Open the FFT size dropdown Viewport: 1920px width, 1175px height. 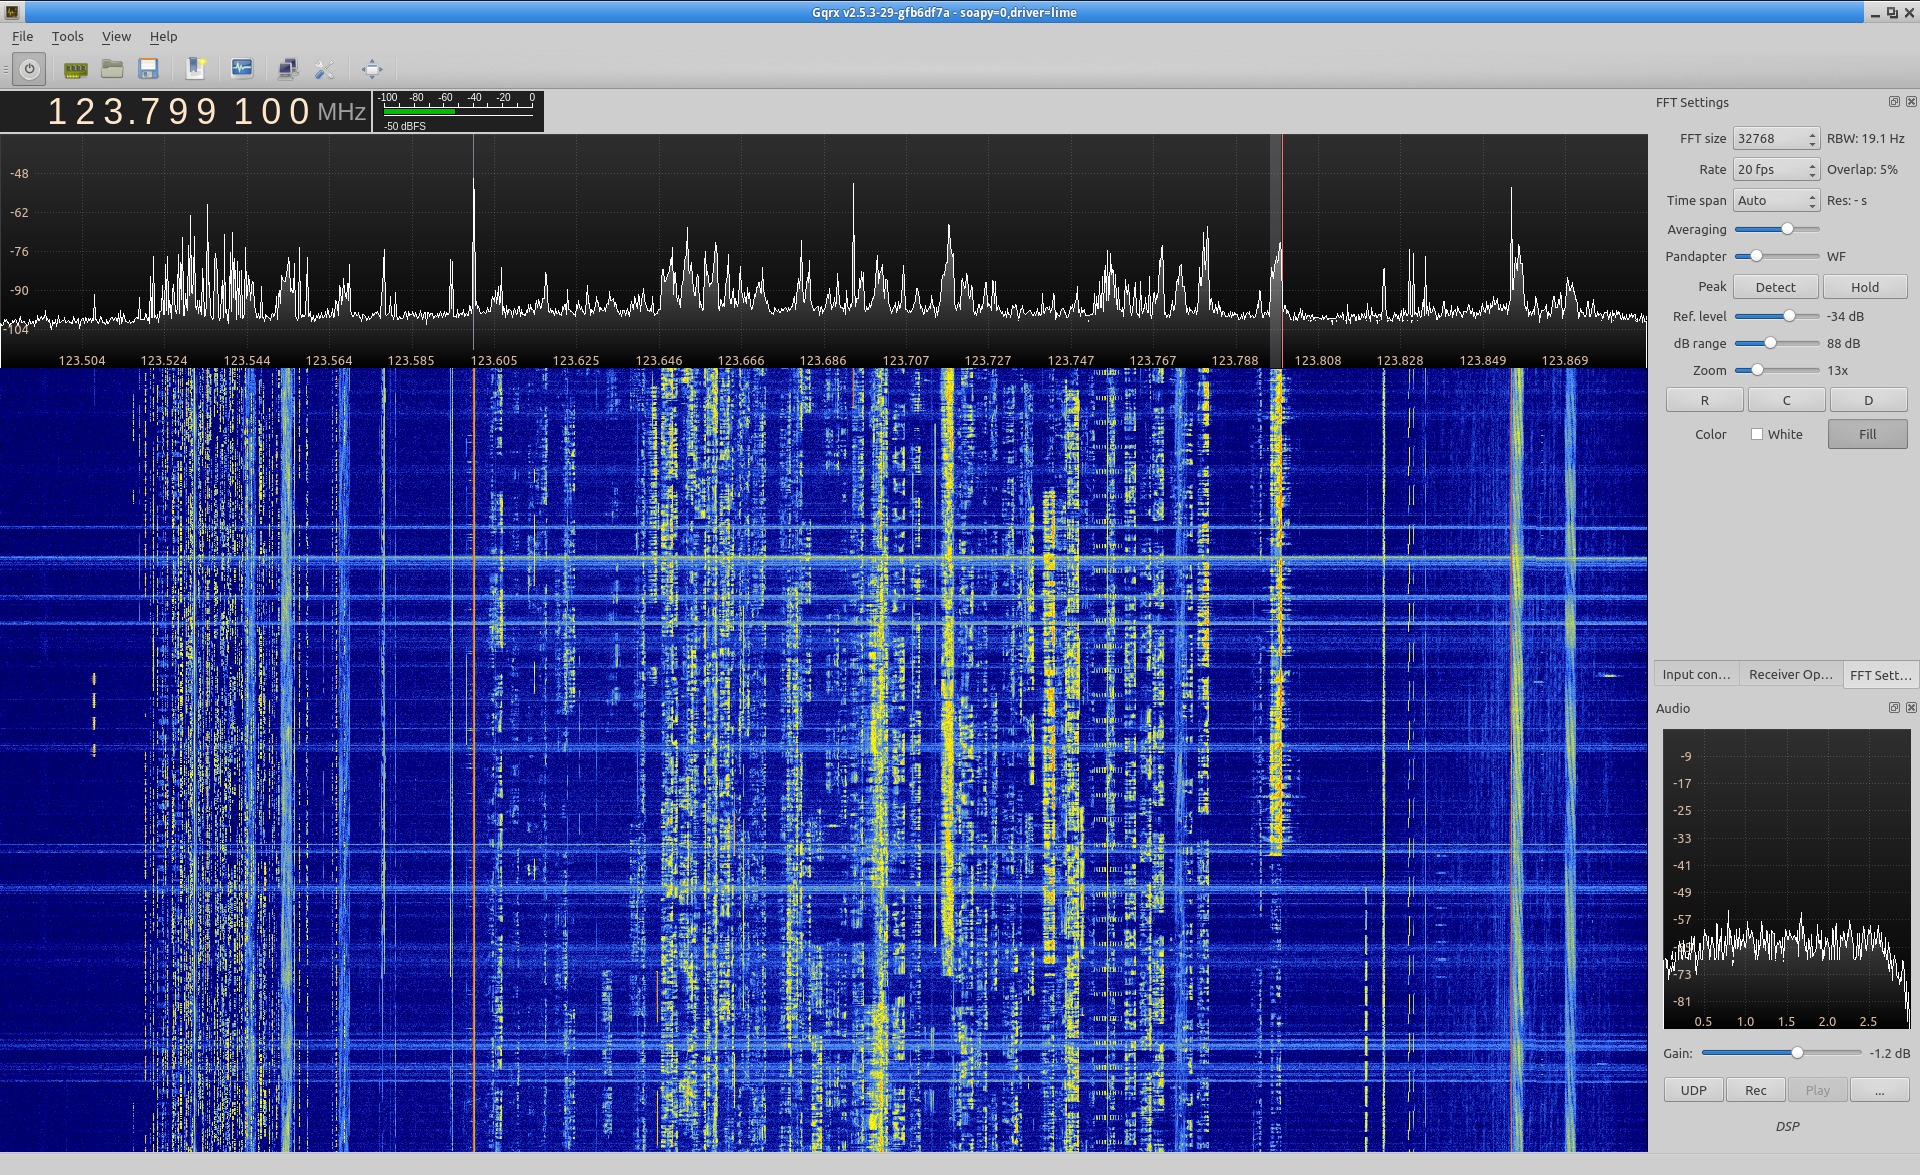1776,139
